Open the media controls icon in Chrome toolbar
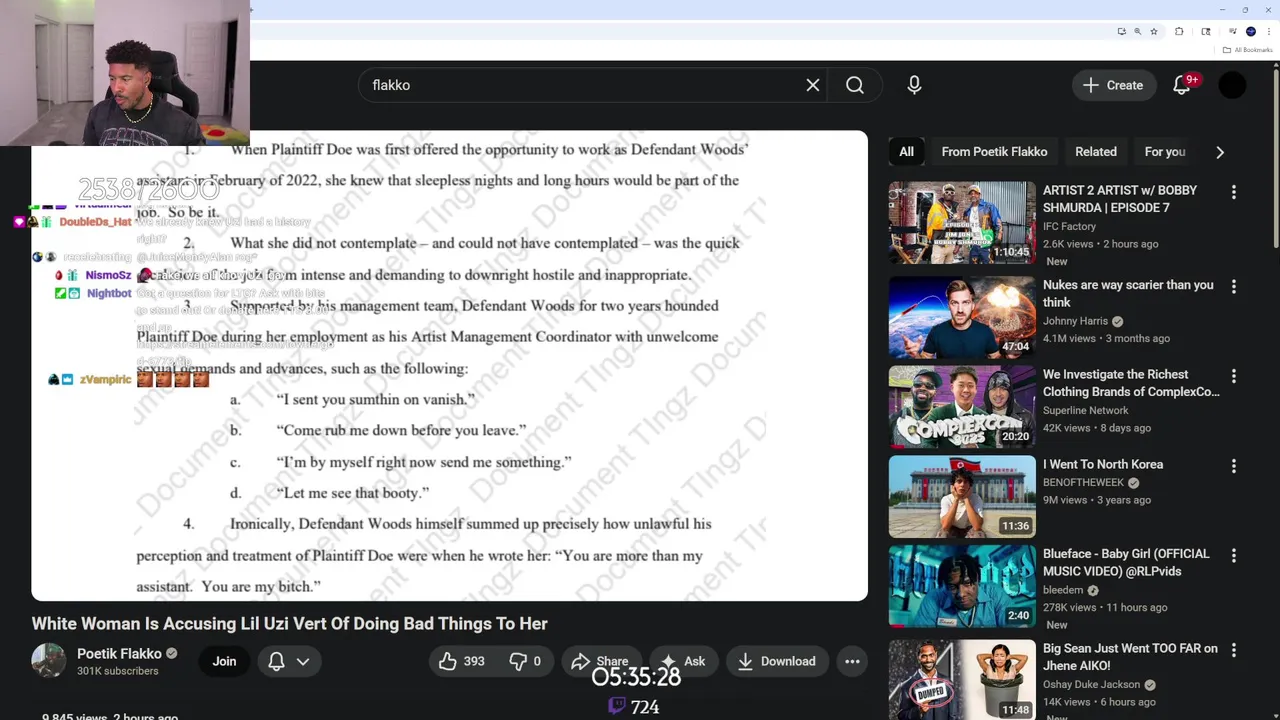Image resolution: width=1280 pixels, height=720 pixels. 1232,31
